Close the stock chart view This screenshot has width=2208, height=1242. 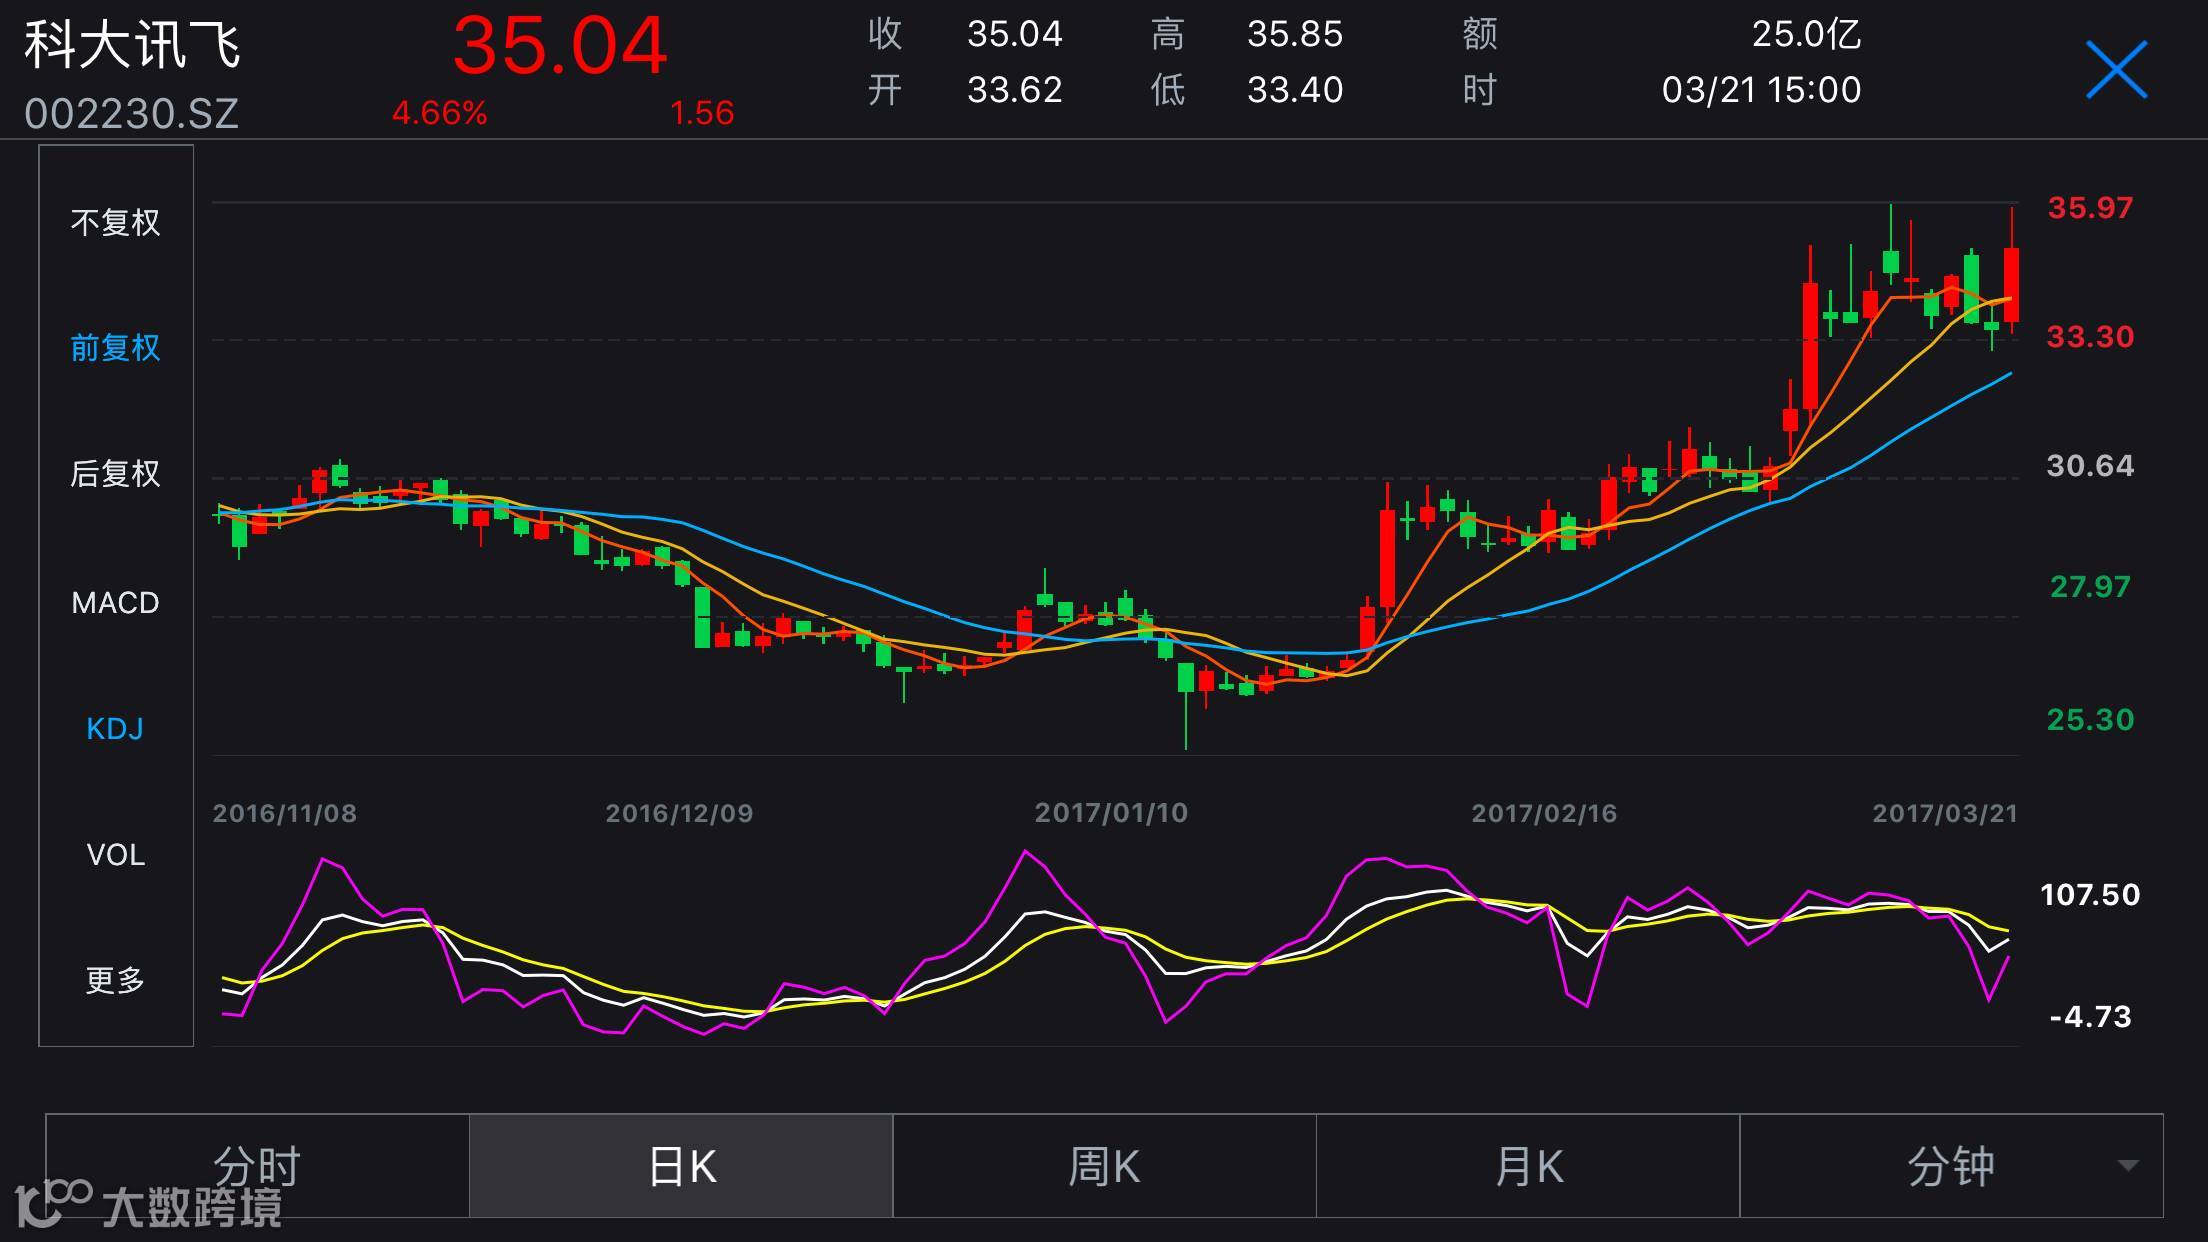(2116, 70)
